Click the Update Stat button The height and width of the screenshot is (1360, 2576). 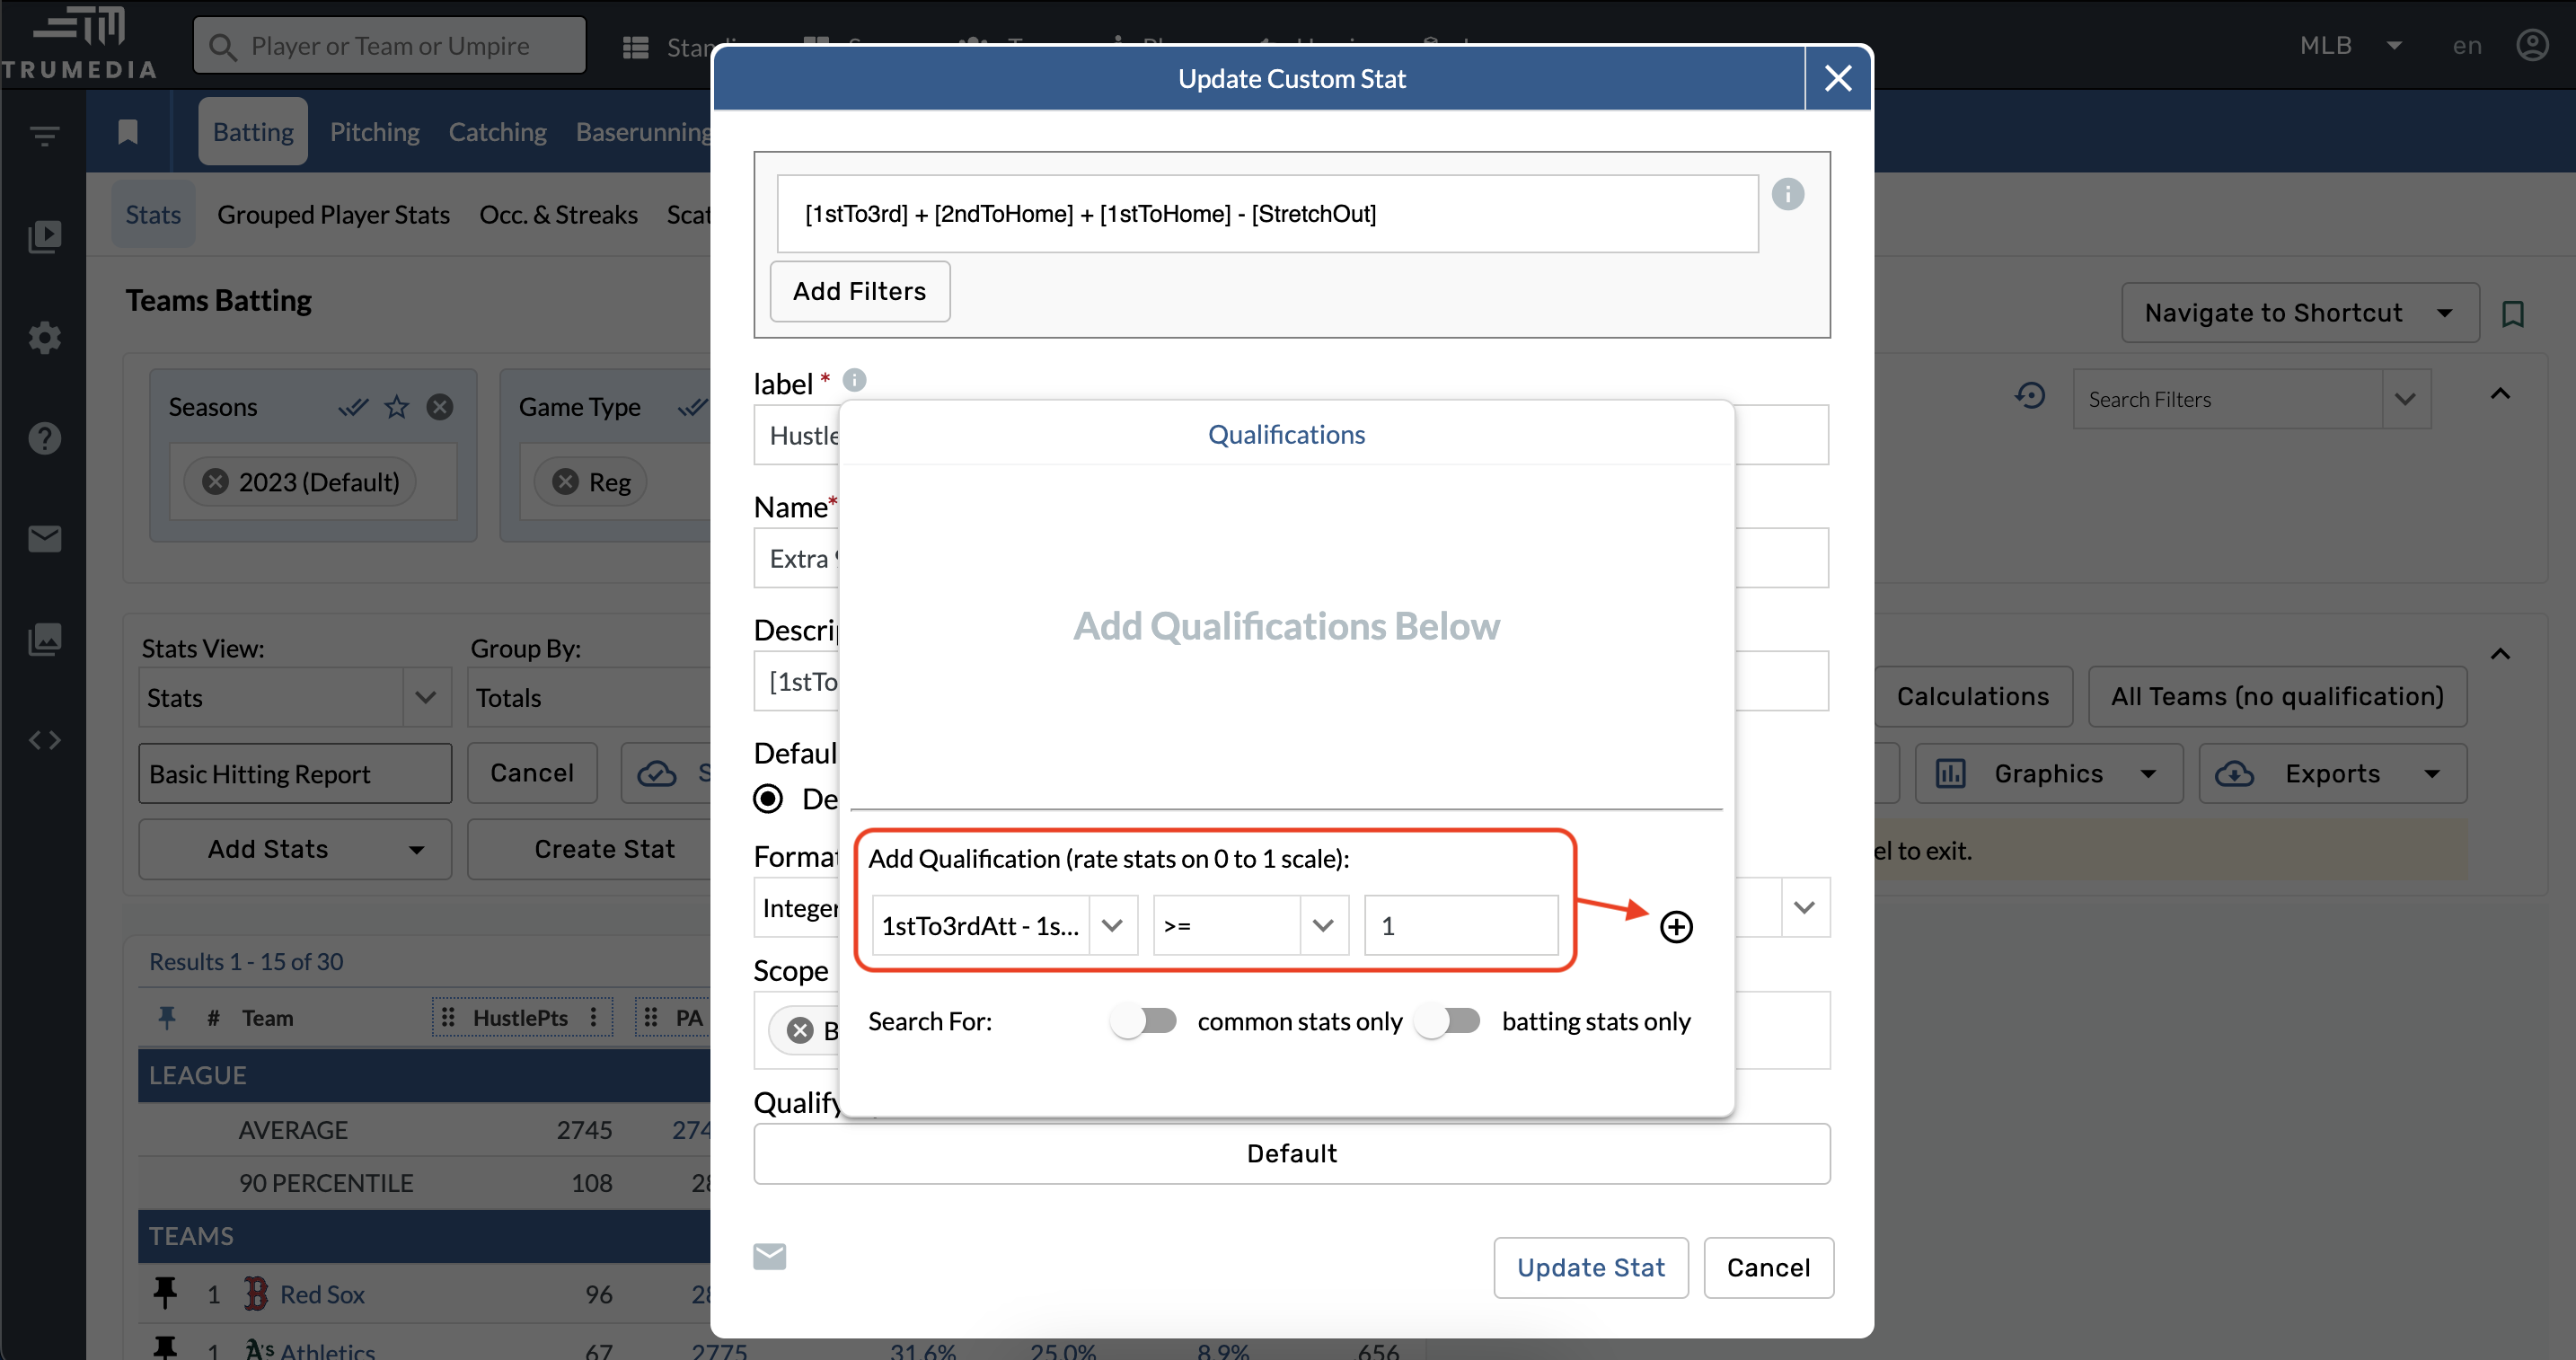click(1590, 1267)
